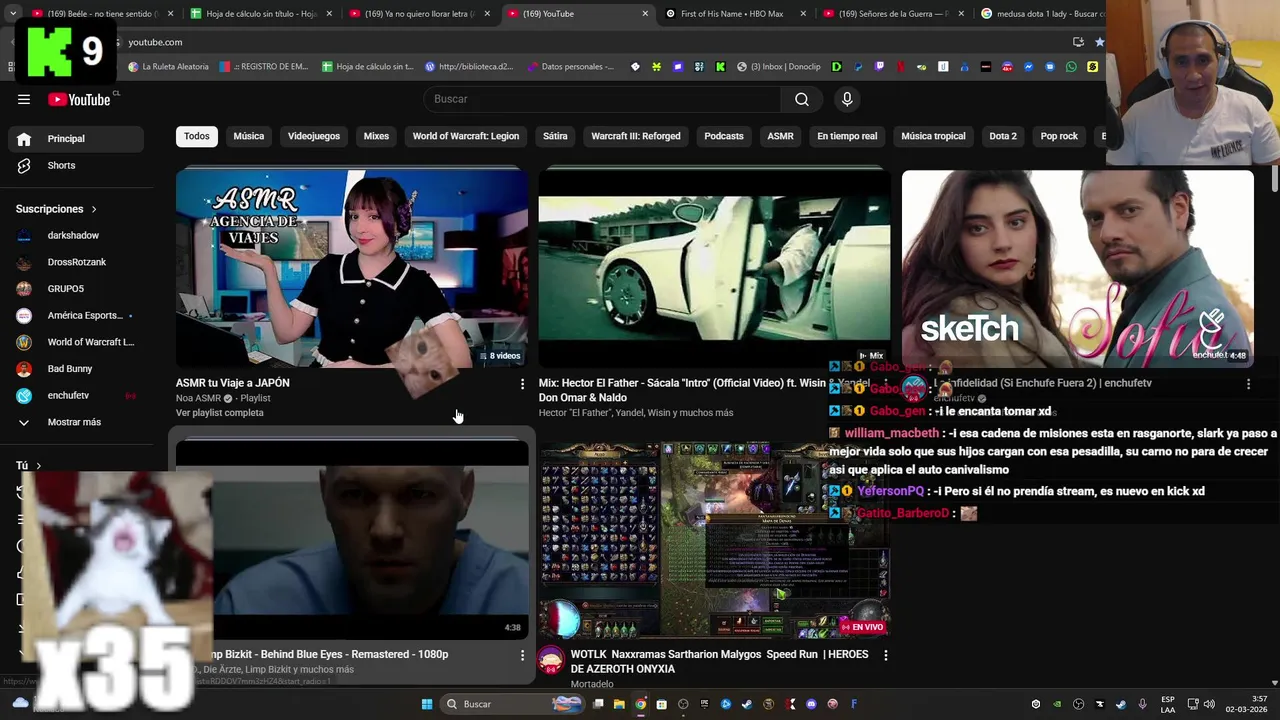The image size is (1280, 720).
Task: Start voice search with microphone icon
Action: coord(847,99)
